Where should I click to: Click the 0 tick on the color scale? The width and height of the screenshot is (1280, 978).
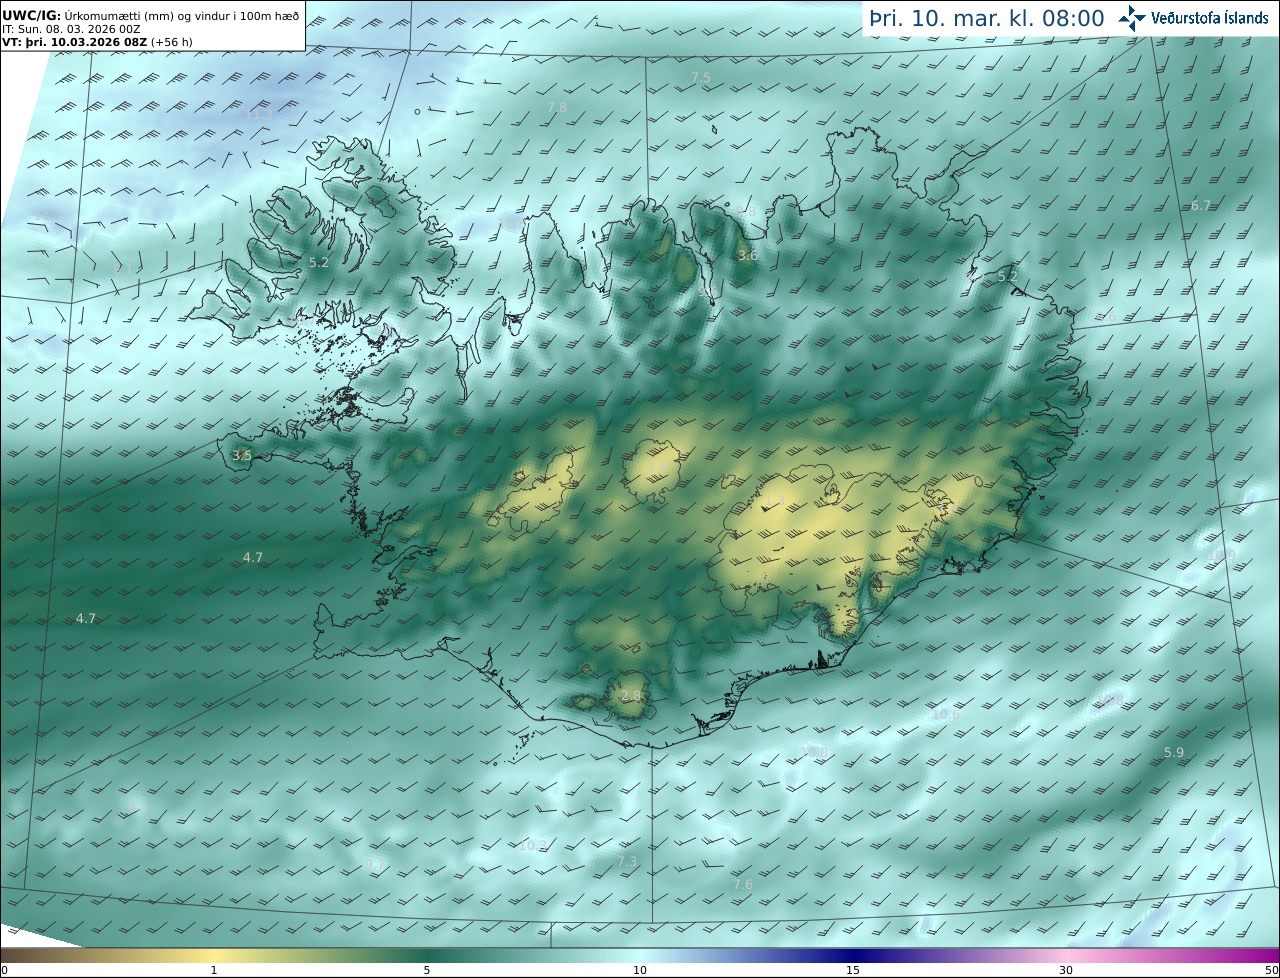[4, 970]
